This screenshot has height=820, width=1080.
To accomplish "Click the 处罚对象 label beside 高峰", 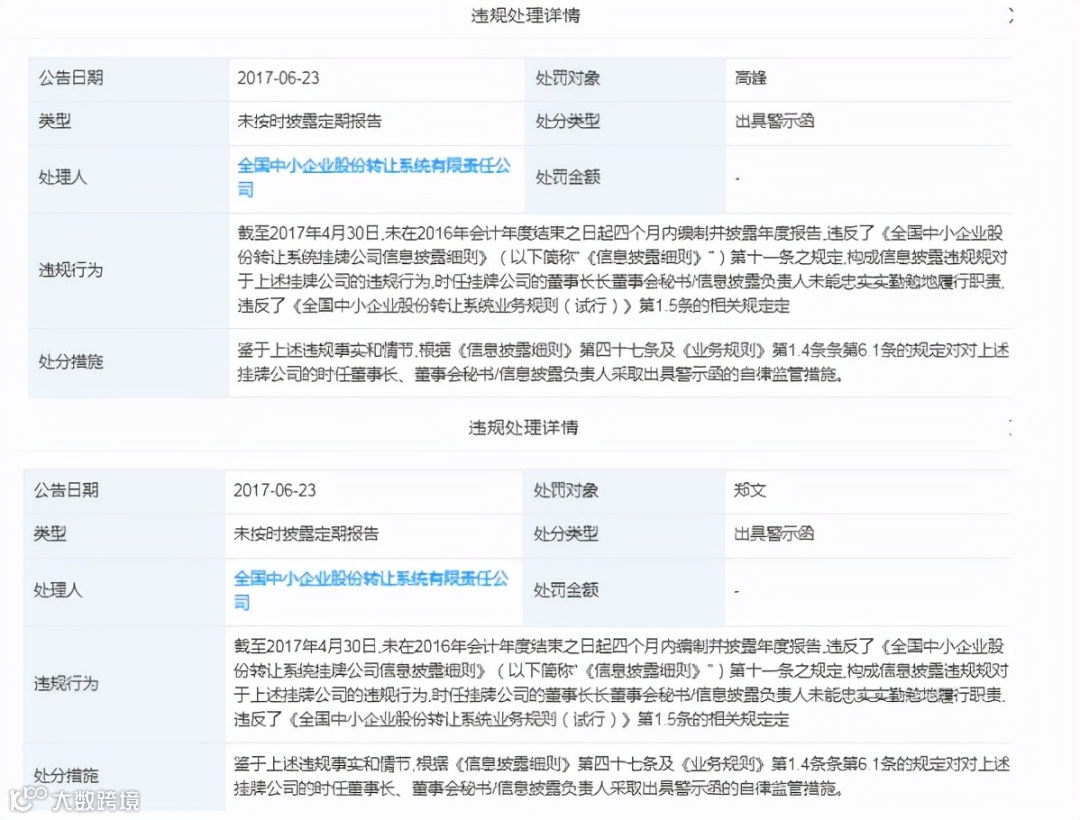I will coord(568,78).
